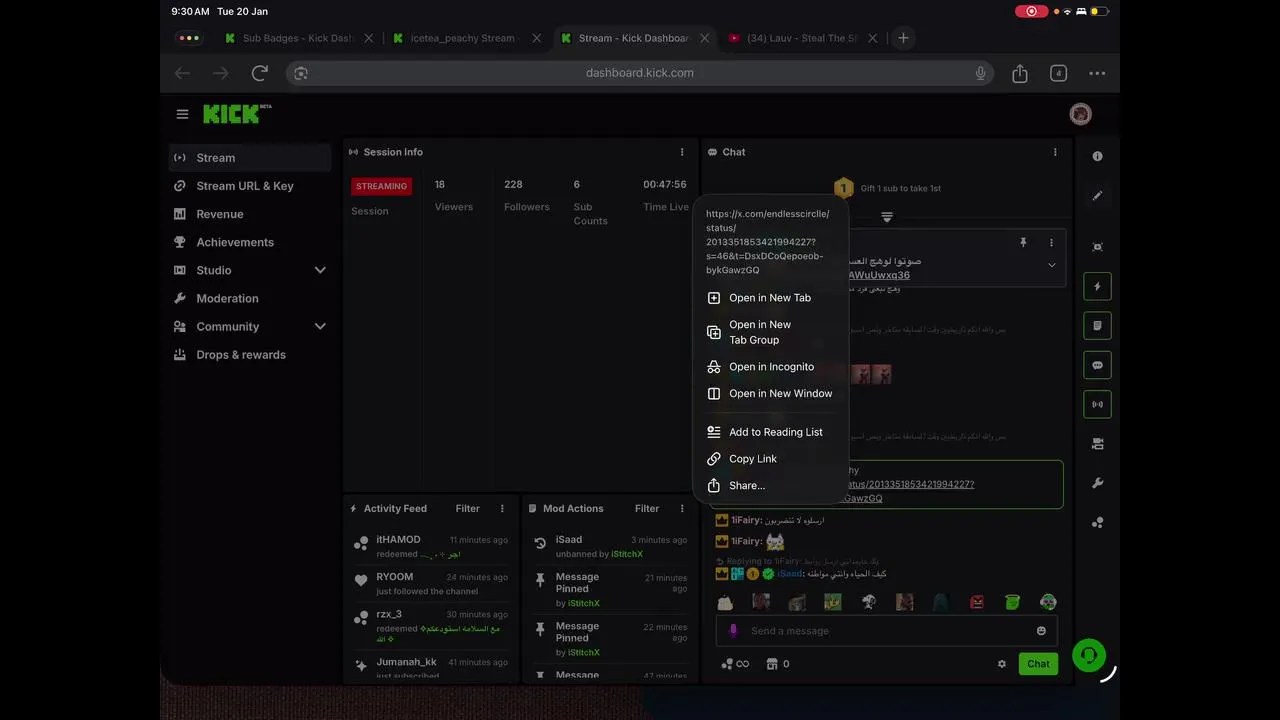The image size is (1280, 720).
Task: Open the hamburger menu beside Kick logo
Action: (182, 114)
